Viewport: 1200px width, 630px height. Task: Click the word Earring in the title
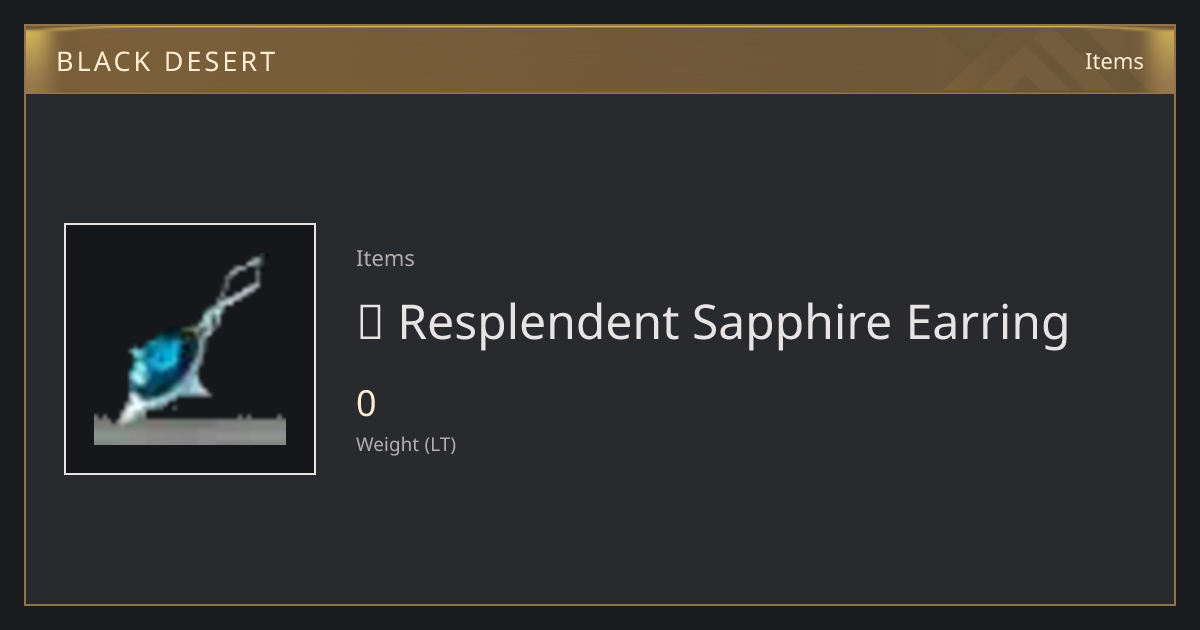(x=988, y=323)
